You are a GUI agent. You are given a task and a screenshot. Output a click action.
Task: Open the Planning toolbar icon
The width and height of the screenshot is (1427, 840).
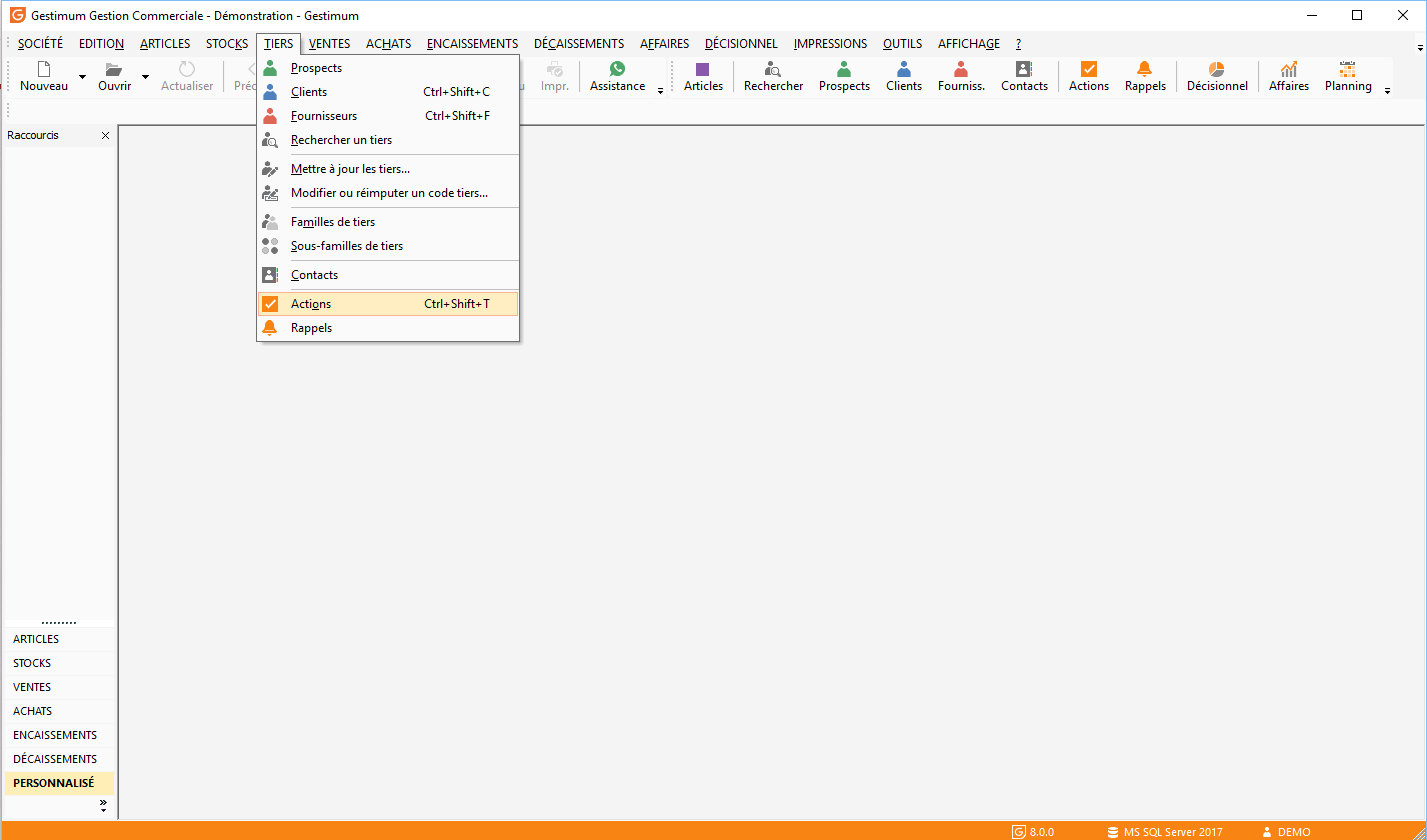(x=1348, y=69)
